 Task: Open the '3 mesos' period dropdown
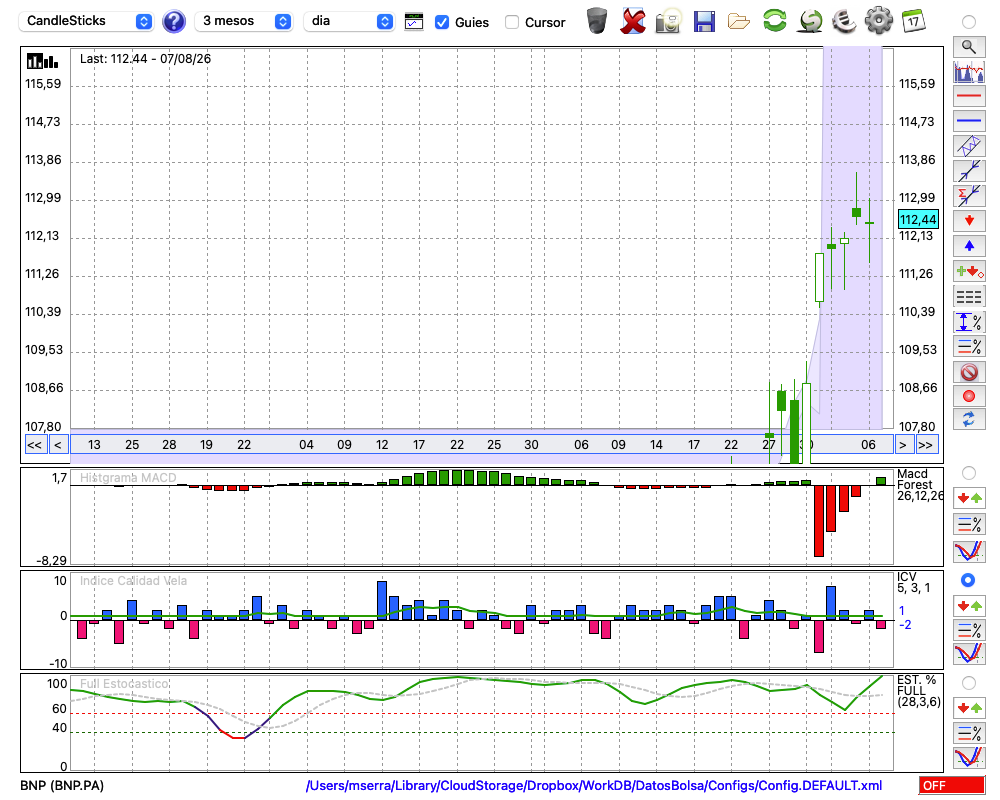pos(244,21)
